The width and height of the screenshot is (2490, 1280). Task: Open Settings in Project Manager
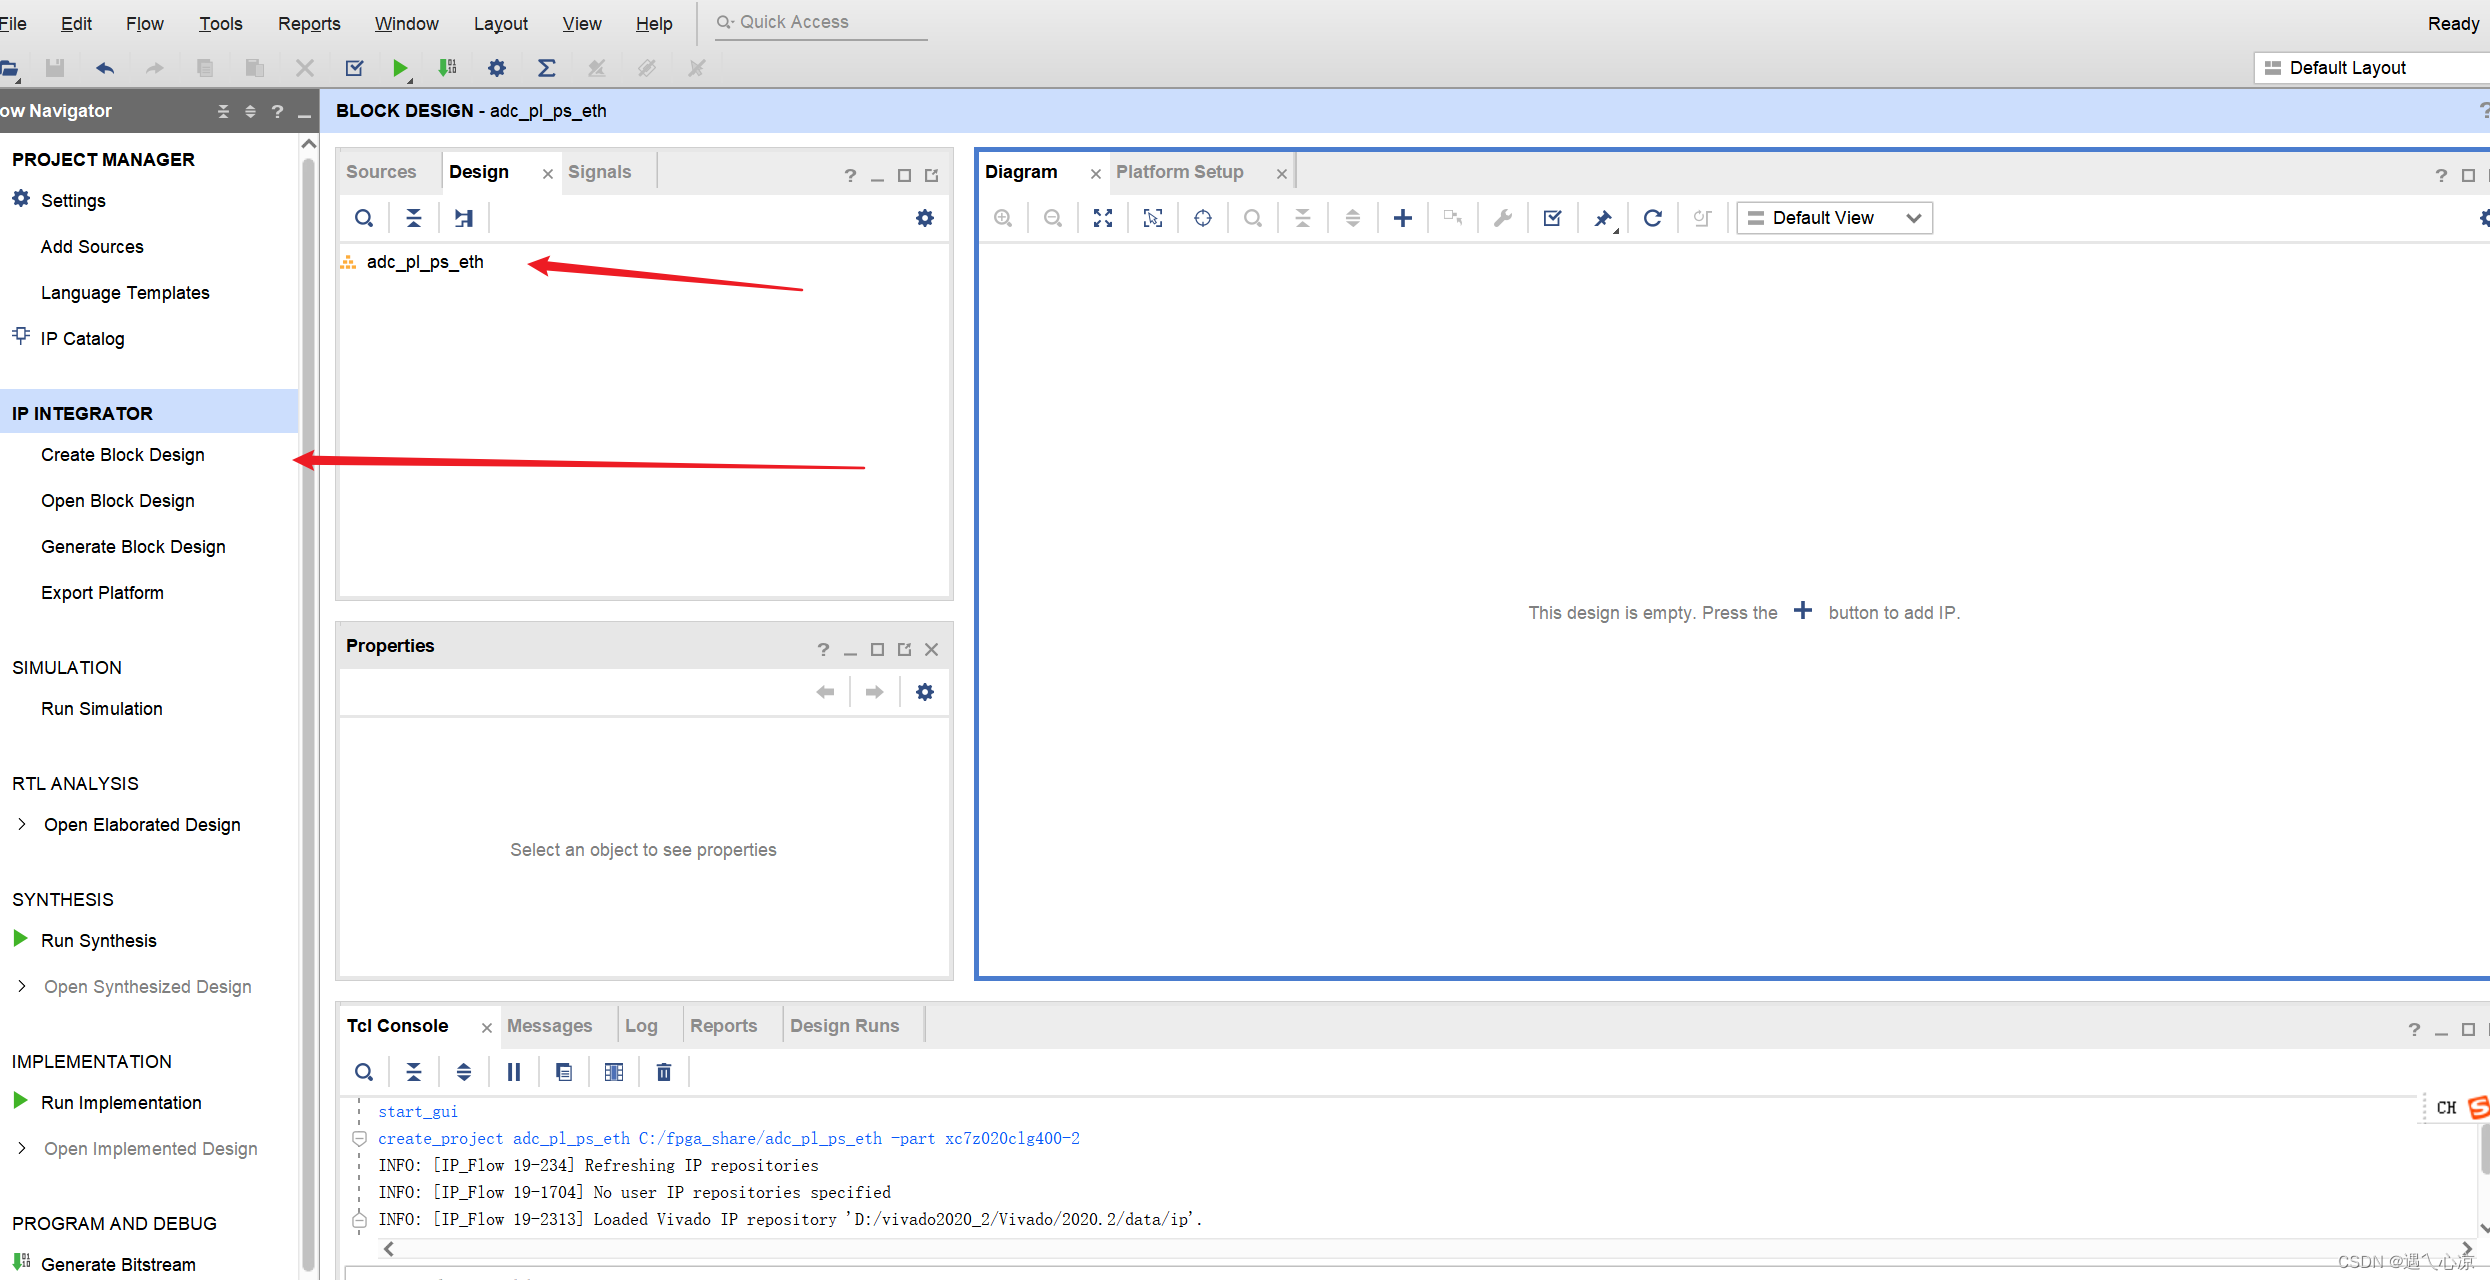tap(73, 201)
